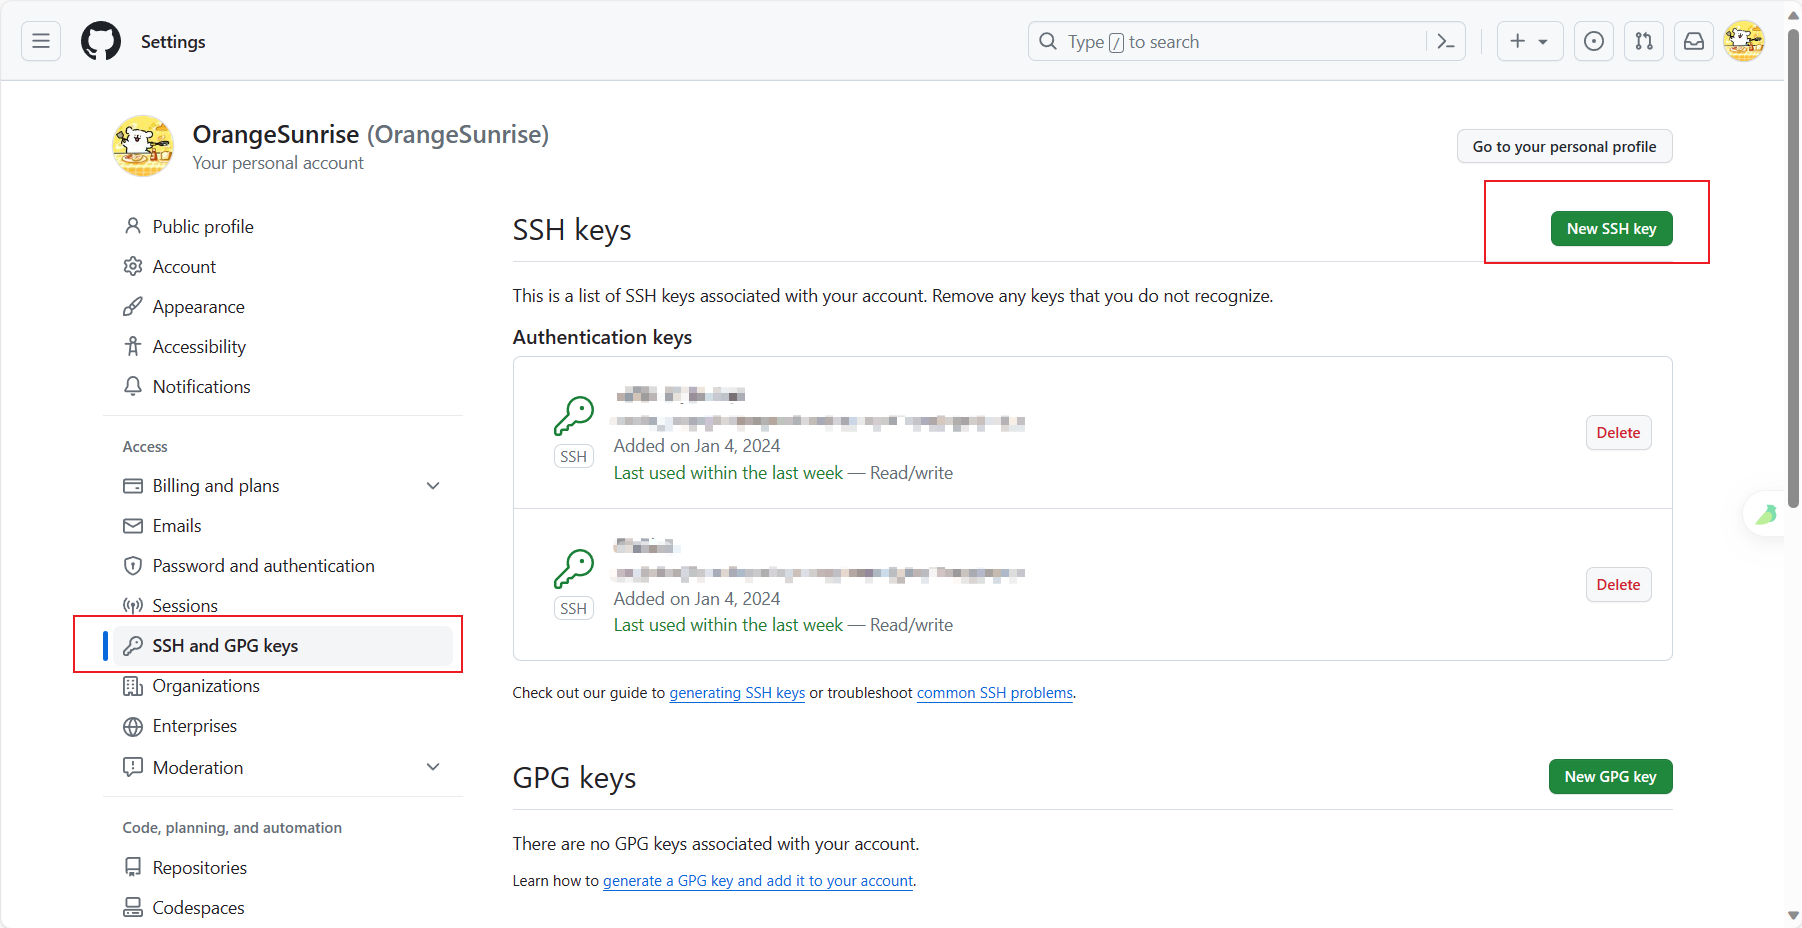The width and height of the screenshot is (1802, 928).
Task: Go to Password and authentication settings
Action: tap(263, 566)
